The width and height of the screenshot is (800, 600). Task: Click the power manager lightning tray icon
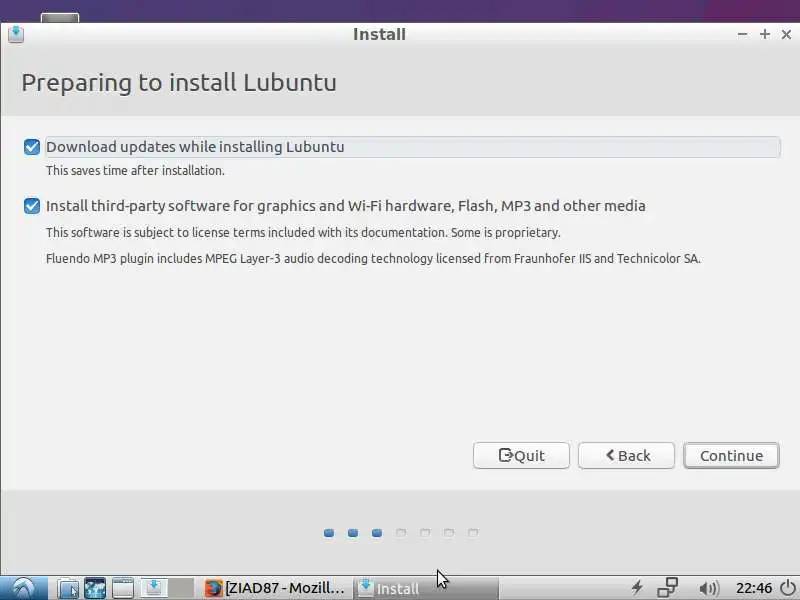pyautogui.click(x=637, y=588)
